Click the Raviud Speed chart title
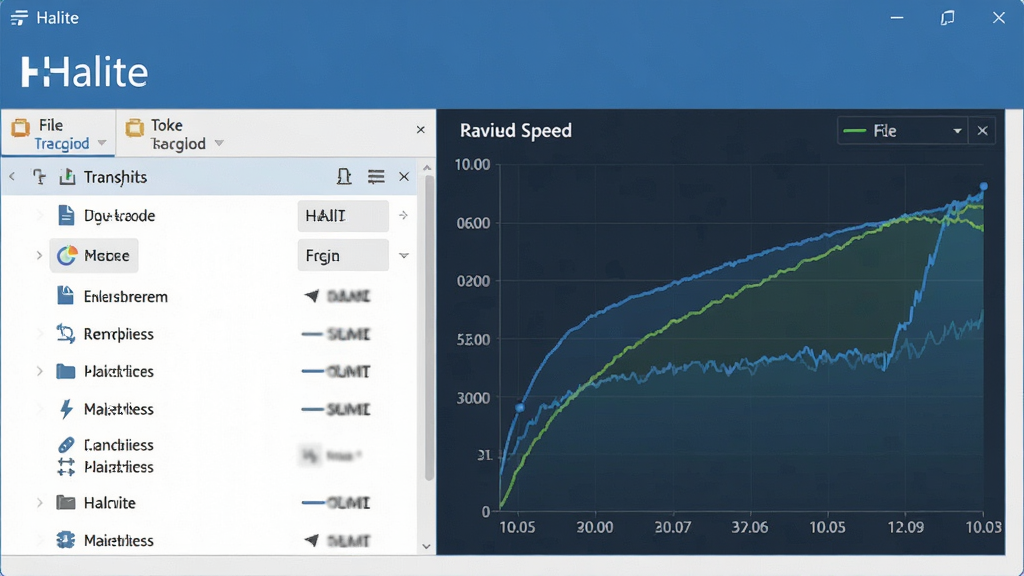Viewport: 1024px width, 576px height. coord(515,131)
